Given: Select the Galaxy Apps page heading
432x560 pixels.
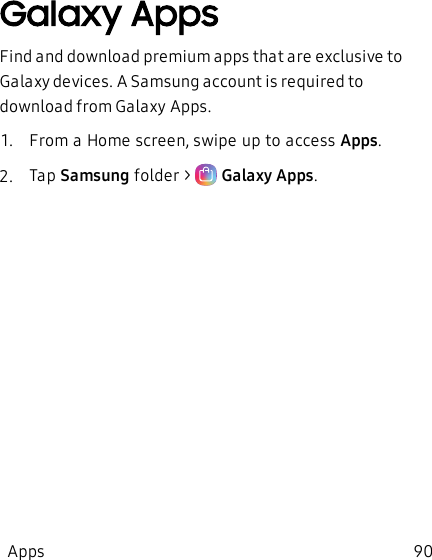Looking at the screenshot, I should tap(109, 16).
